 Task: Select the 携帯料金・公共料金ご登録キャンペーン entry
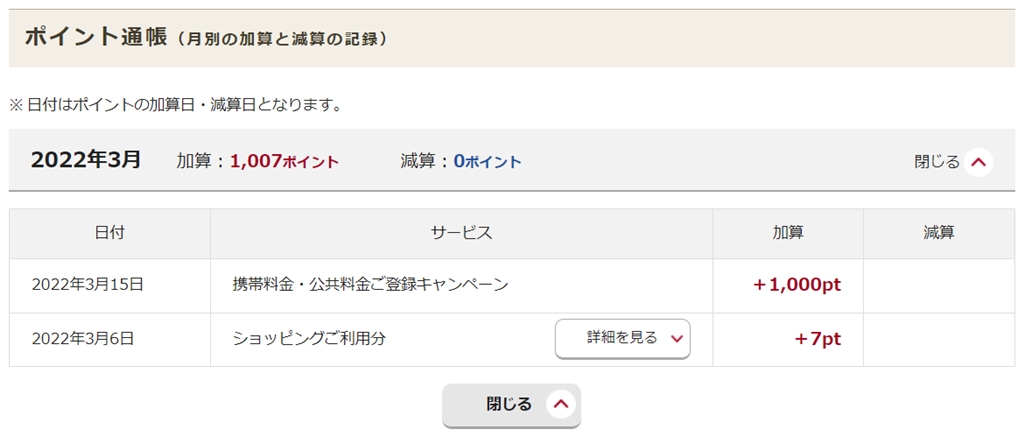370,285
